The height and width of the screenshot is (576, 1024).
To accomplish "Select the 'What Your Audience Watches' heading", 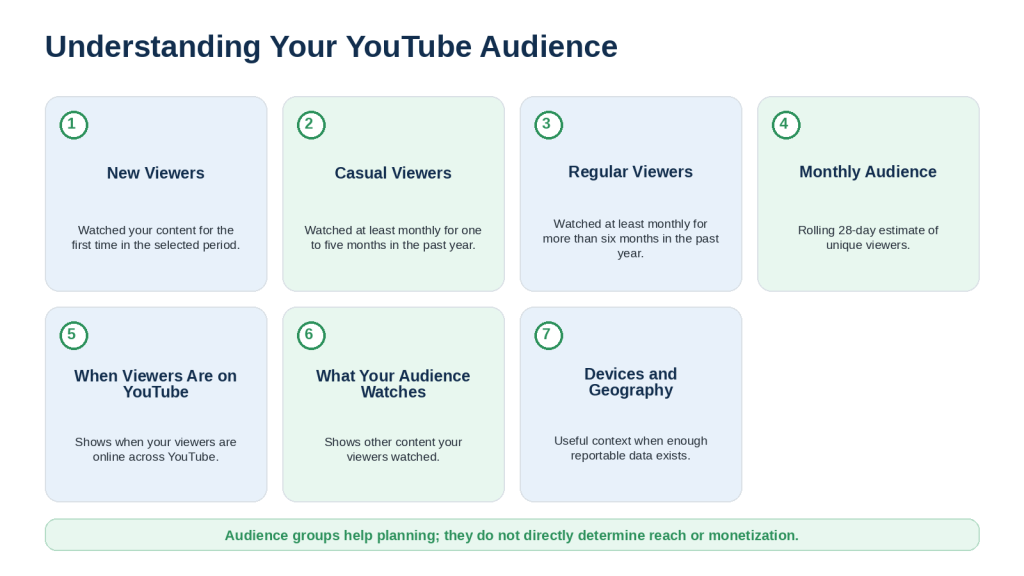I will coord(393,384).
